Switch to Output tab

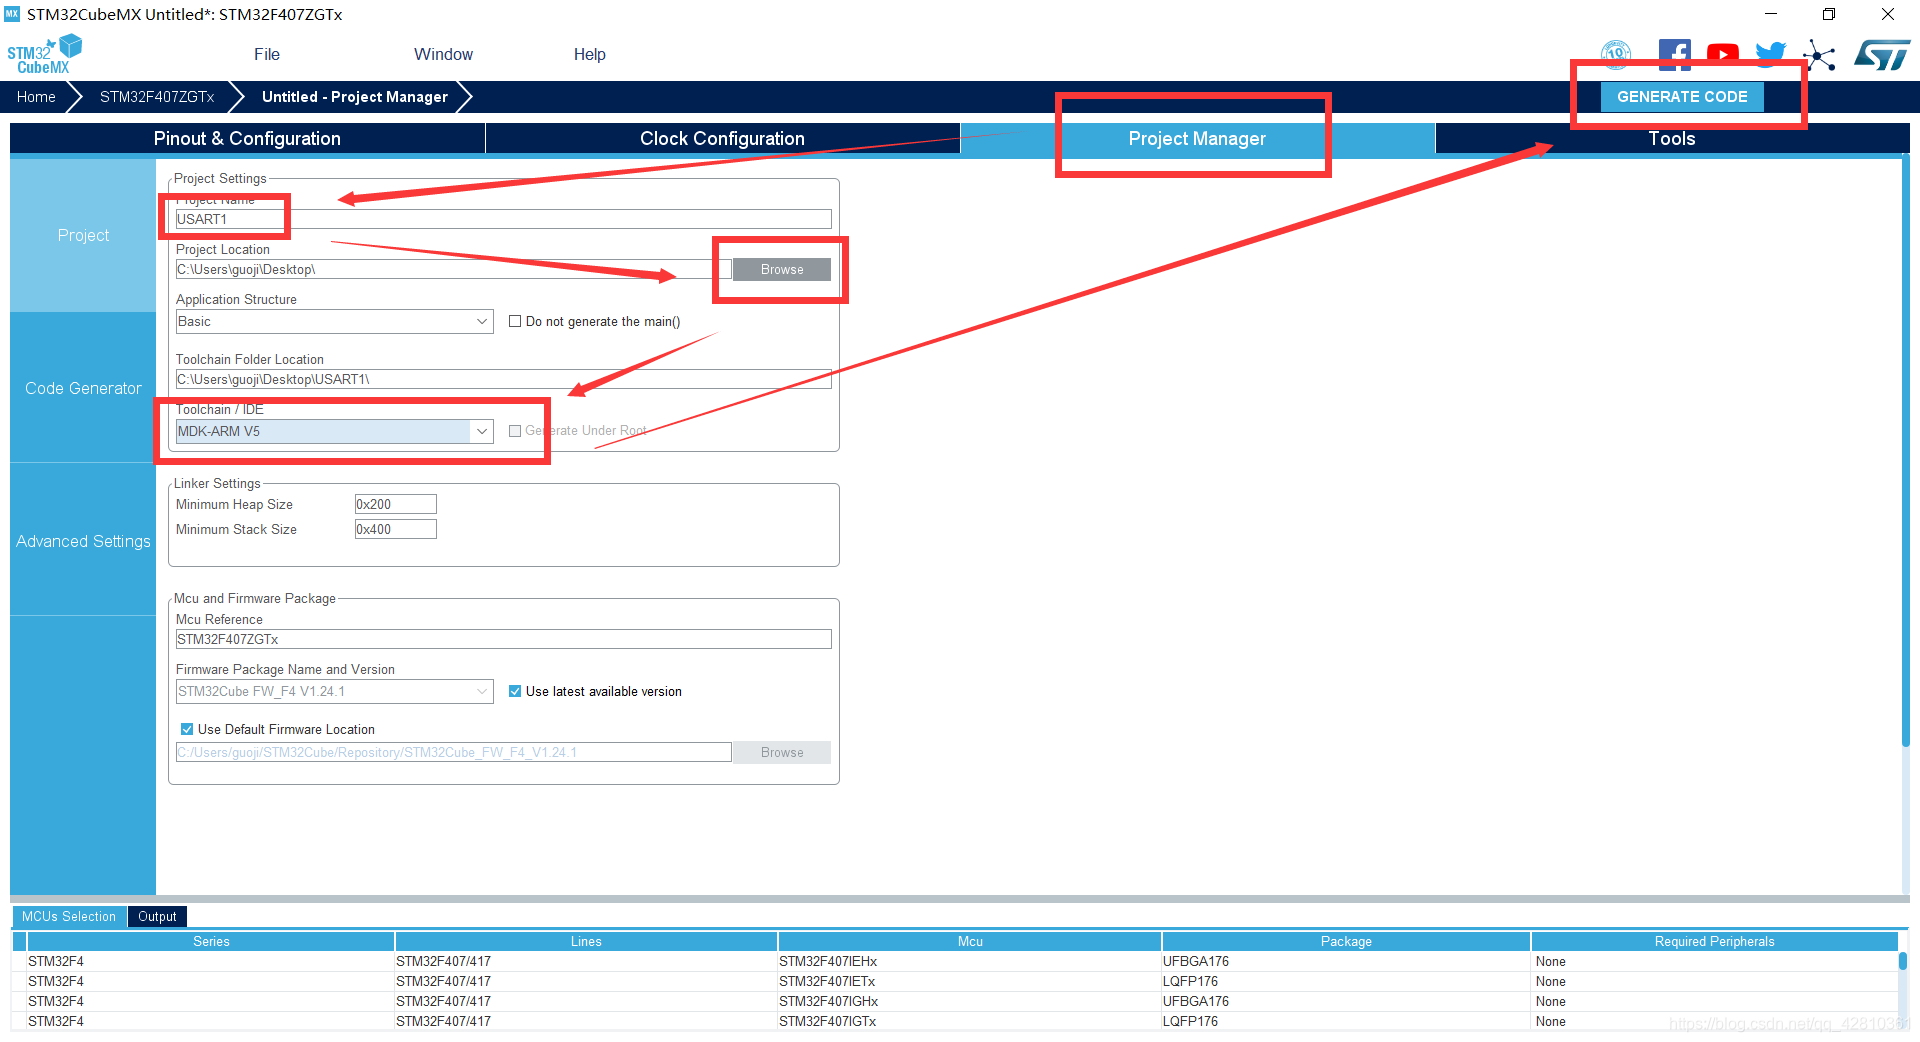[157, 916]
